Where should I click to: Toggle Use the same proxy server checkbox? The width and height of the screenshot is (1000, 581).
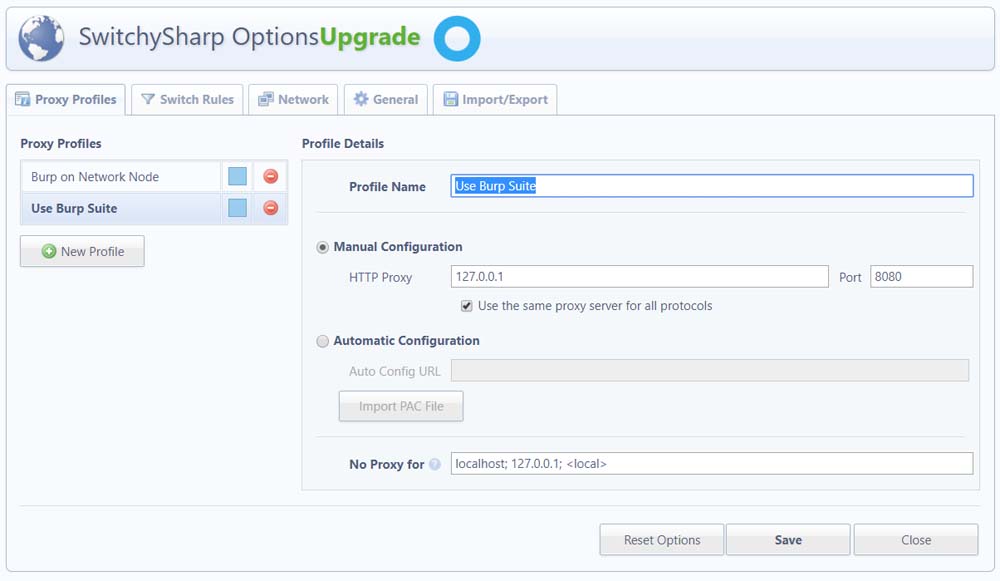pos(467,306)
